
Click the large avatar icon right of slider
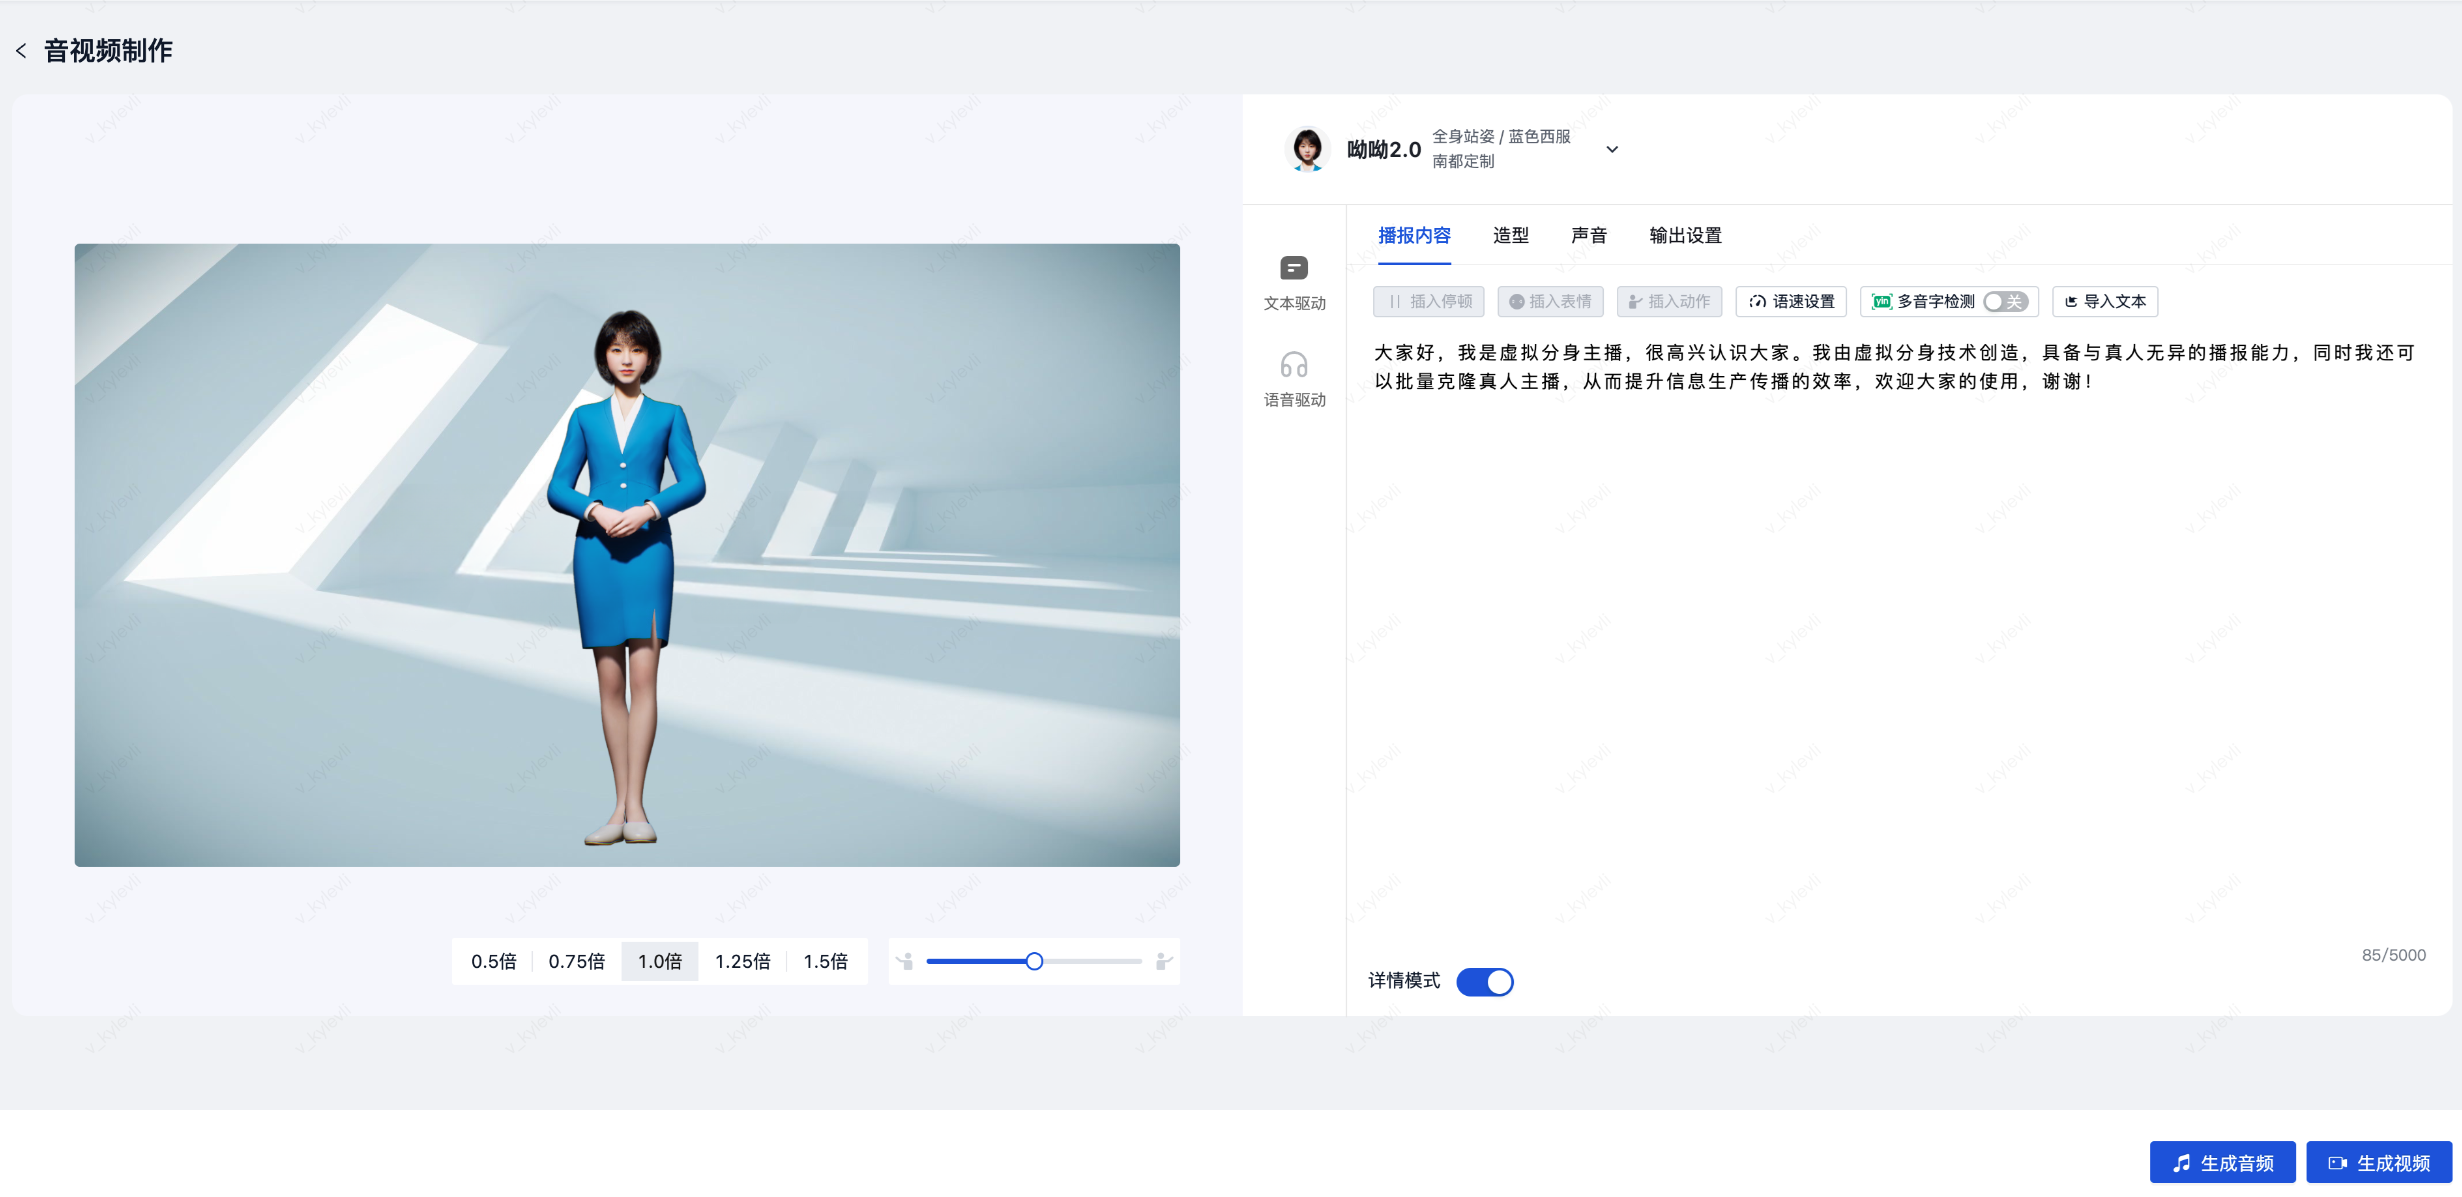1163,961
